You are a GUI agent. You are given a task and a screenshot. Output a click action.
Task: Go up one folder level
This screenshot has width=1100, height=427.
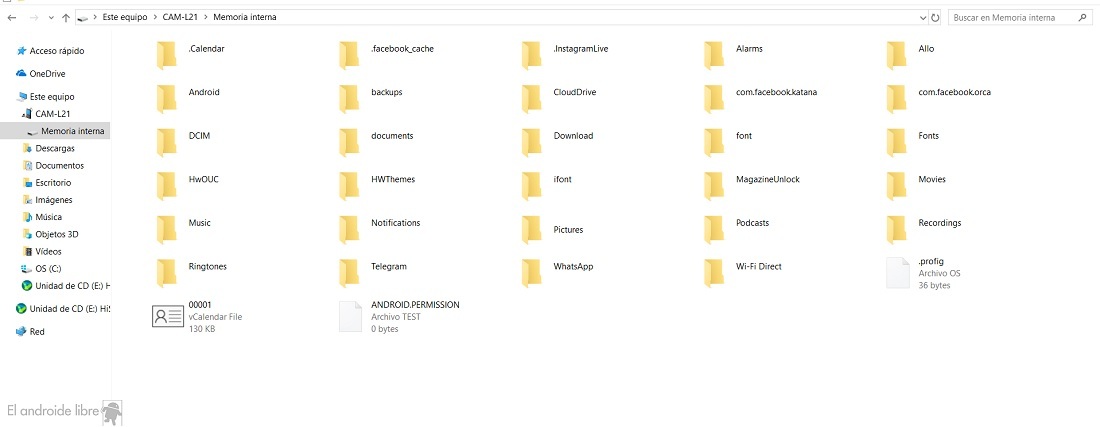click(x=65, y=18)
